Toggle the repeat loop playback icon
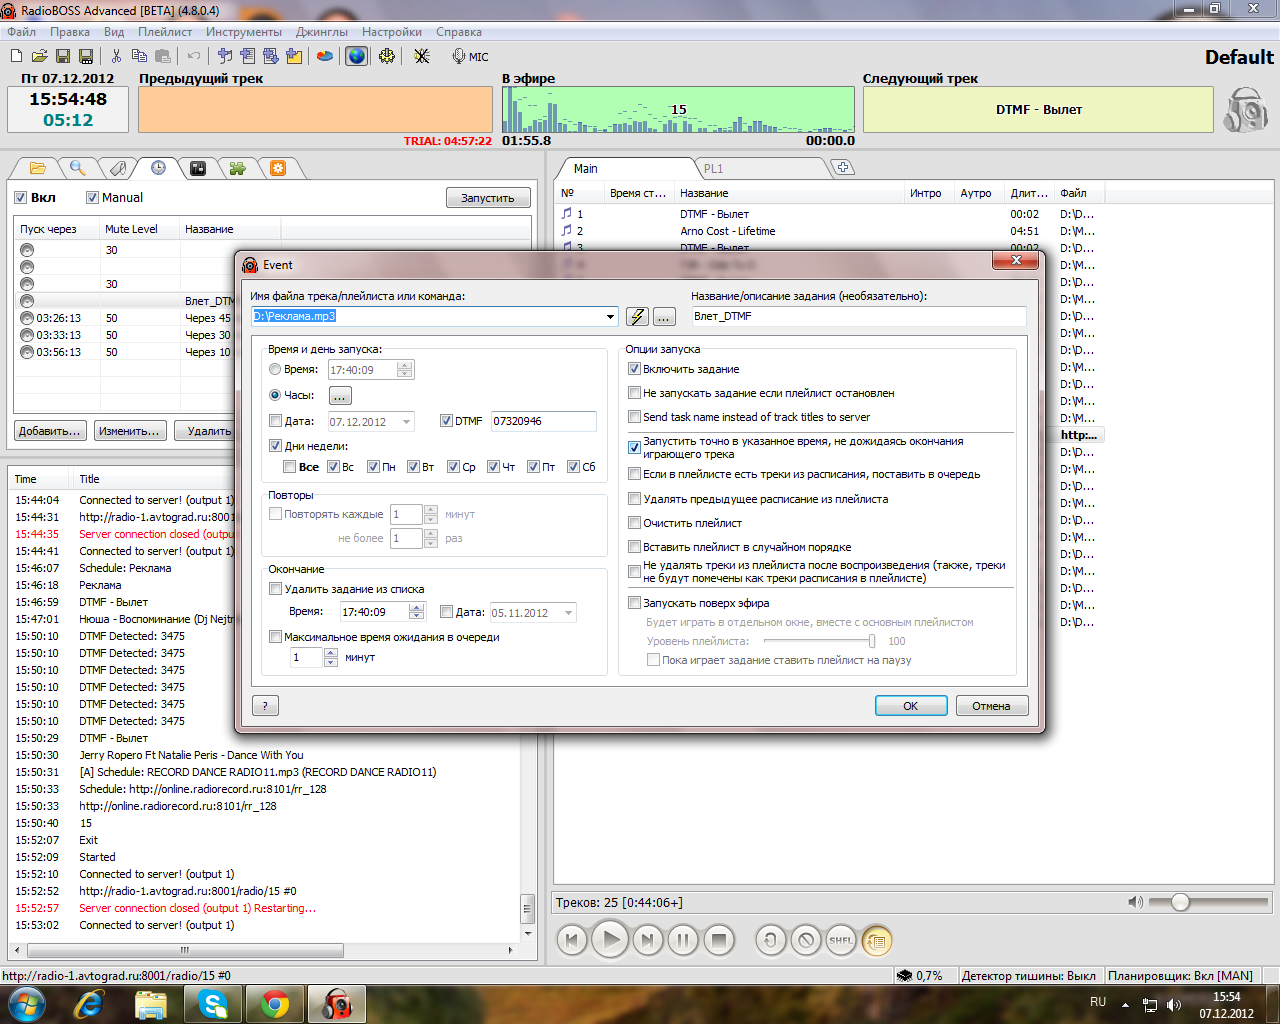Screen dimensions: 1280x1024 tap(770, 940)
